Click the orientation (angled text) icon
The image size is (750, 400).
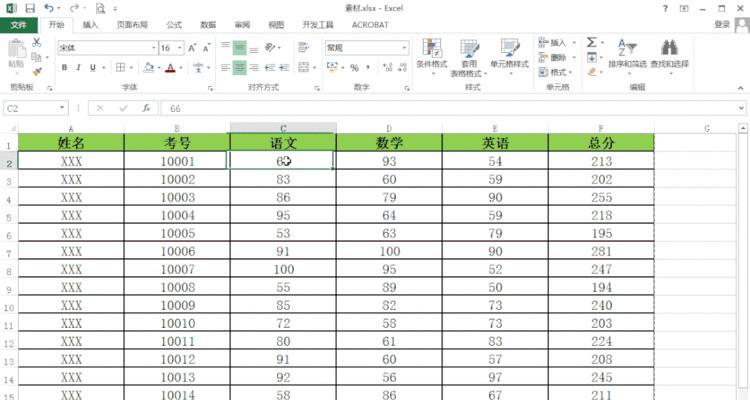[270, 47]
